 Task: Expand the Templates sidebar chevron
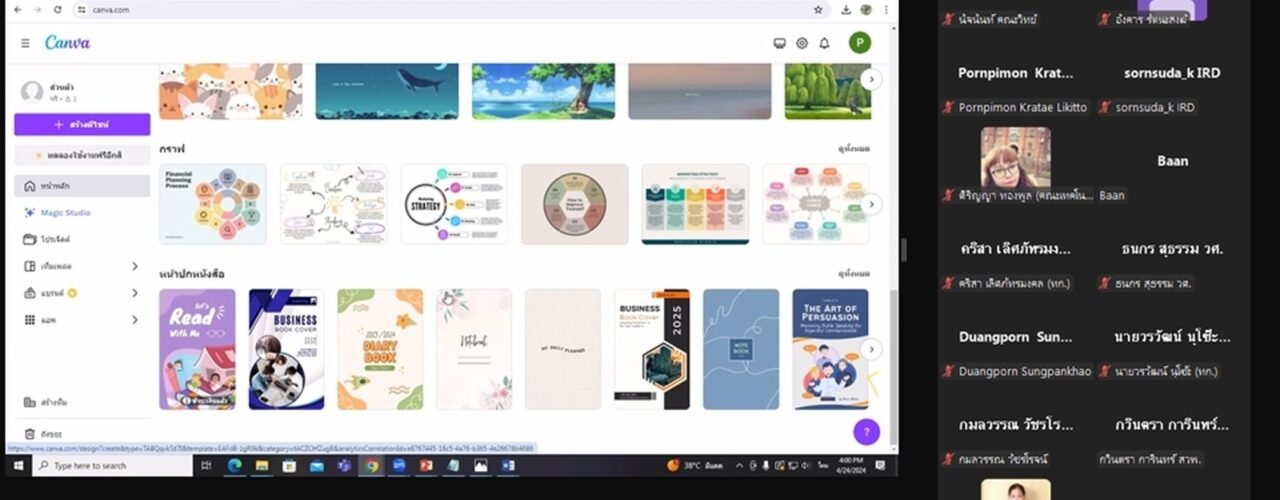135,266
